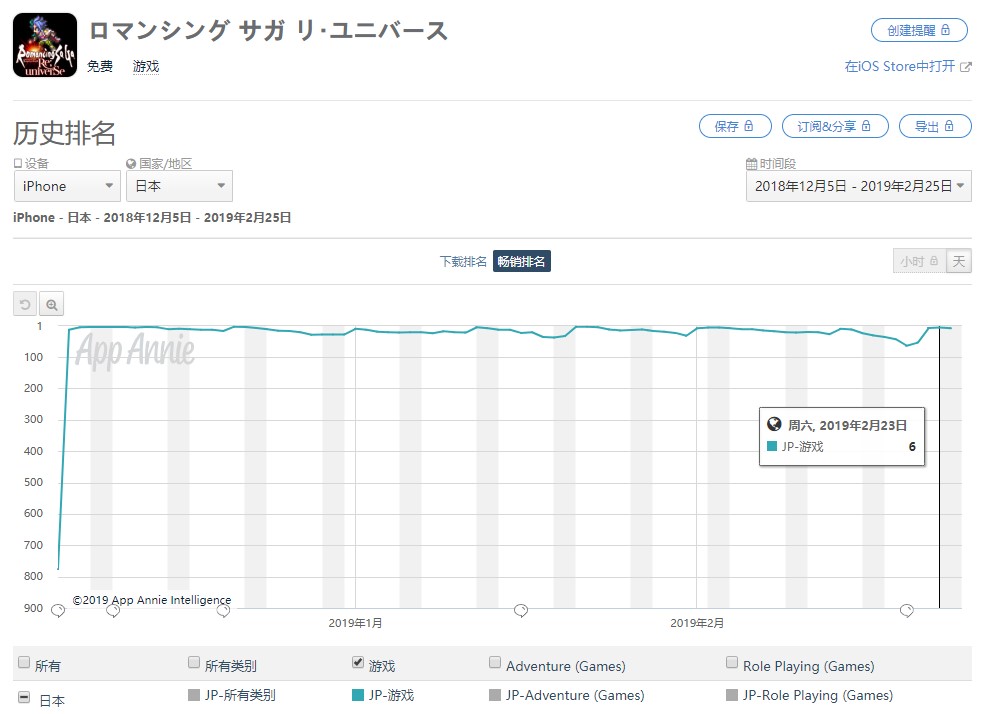Open the 日本 country dropdown
Image resolution: width=991 pixels, height=714 pixels.
[179, 186]
